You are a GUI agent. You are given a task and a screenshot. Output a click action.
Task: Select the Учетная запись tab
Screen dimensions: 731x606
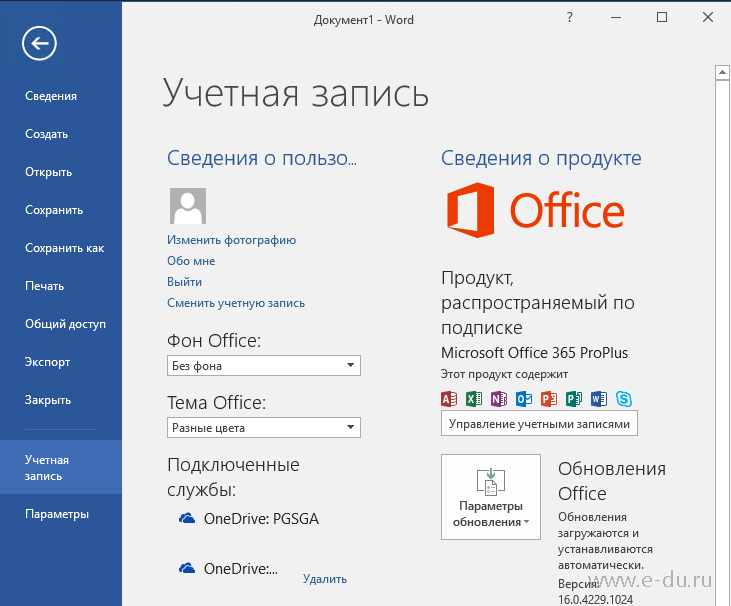pyautogui.click(x=61, y=468)
